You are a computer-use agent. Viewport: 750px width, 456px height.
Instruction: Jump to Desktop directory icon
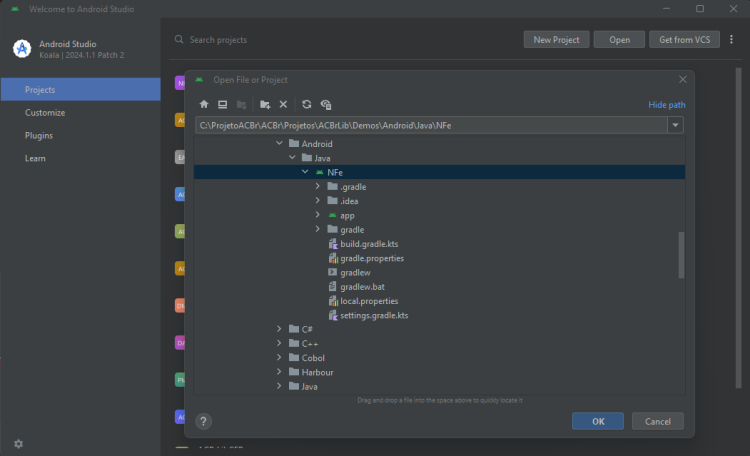(x=222, y=104)
